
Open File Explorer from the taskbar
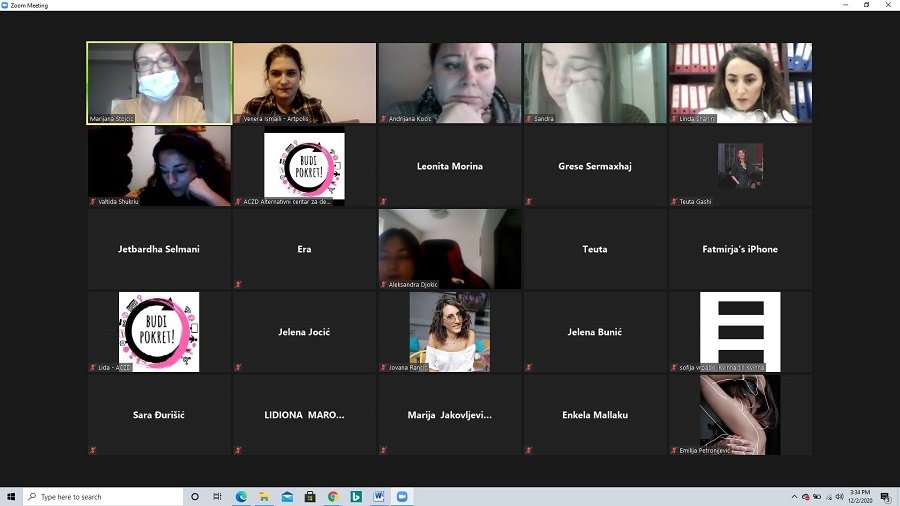tap(264, 497)
